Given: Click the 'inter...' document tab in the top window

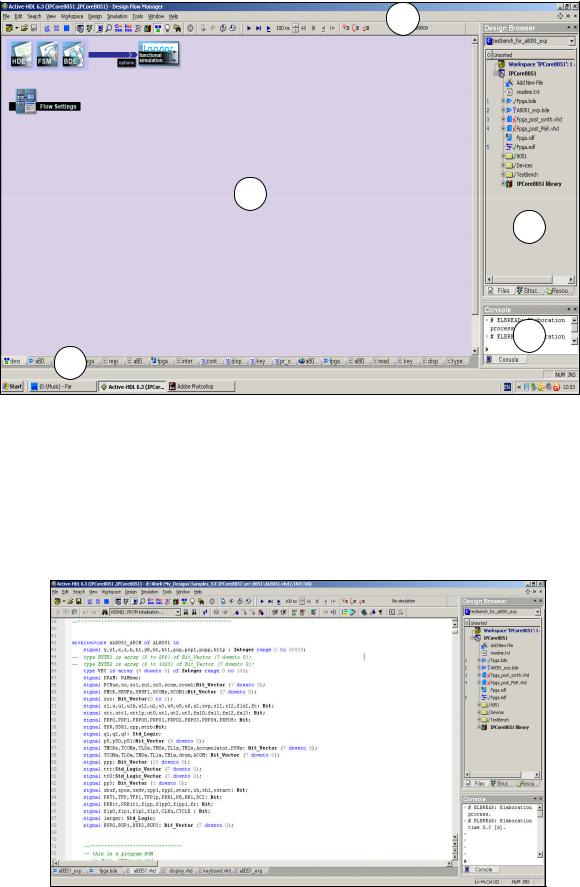Looking at the screenshot, I should click(185, 361).
